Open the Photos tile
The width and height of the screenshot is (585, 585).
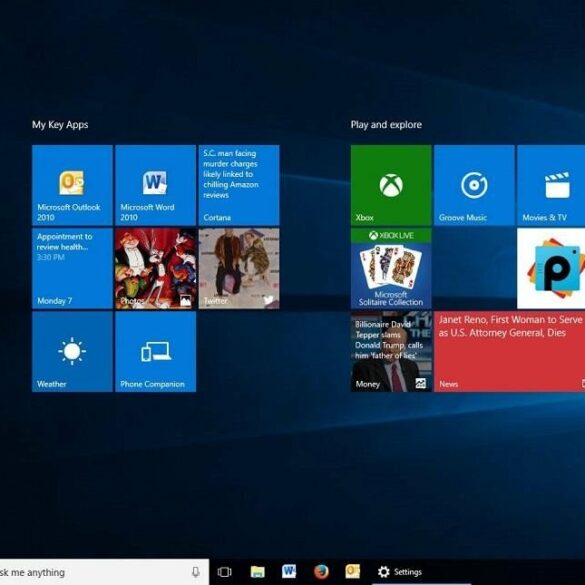[156, 269]
